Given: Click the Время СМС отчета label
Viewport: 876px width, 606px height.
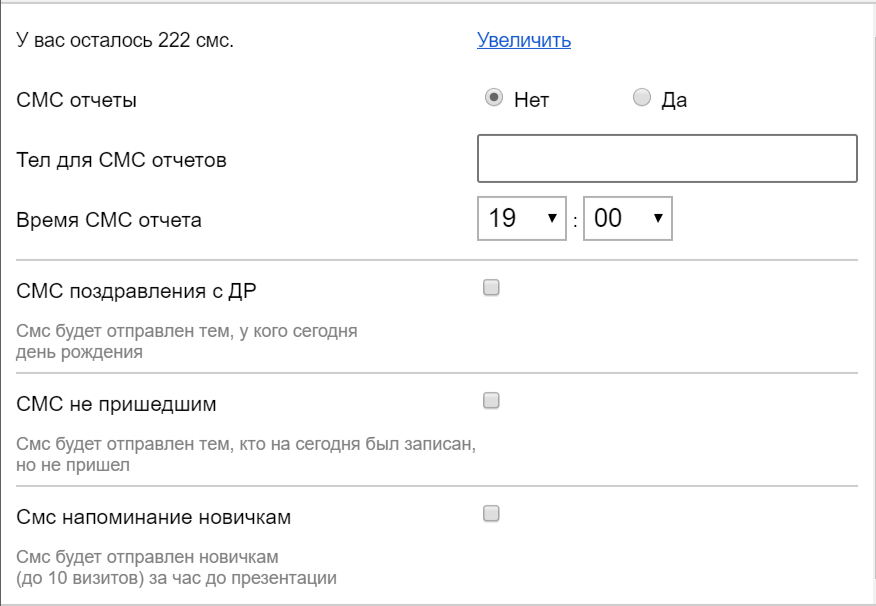Looking at the screenshot, I should point(109,220).
